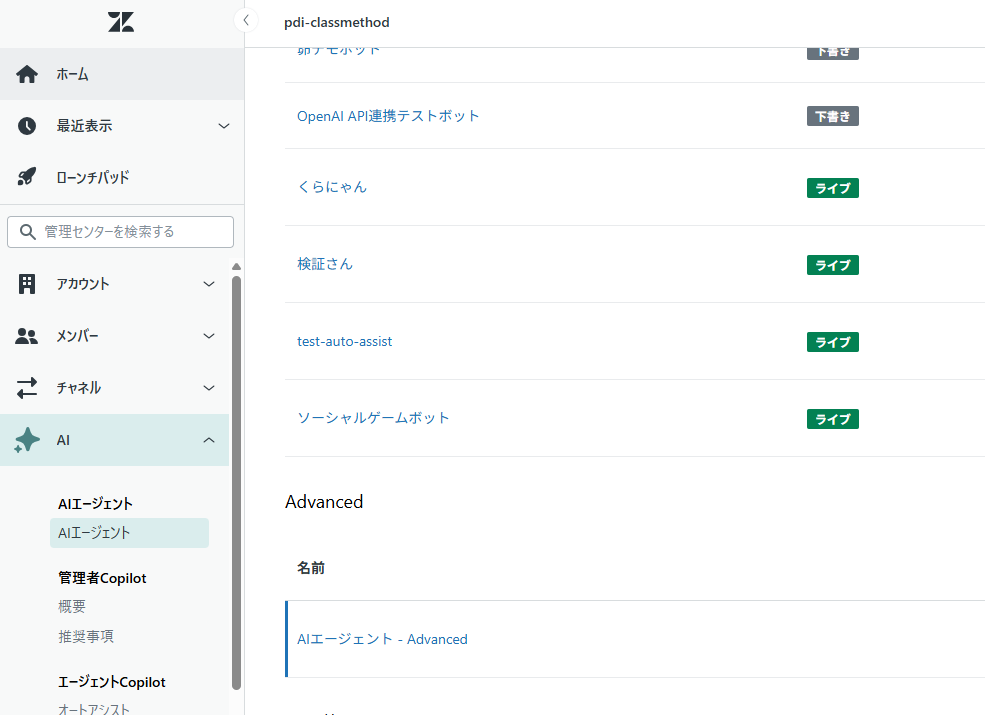Collapse the sidebar with the arrow button
Viewport: 985px width, 715px height.
pyautogui.click(x=245, y=20)
